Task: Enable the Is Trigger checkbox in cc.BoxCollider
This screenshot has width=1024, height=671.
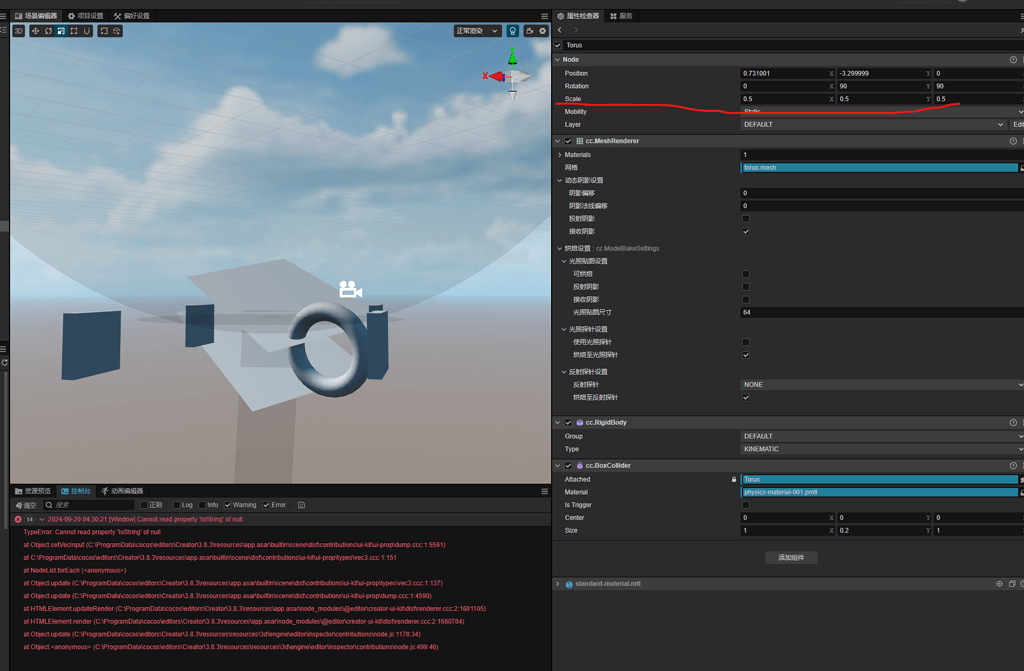Action: click(745, 505)
